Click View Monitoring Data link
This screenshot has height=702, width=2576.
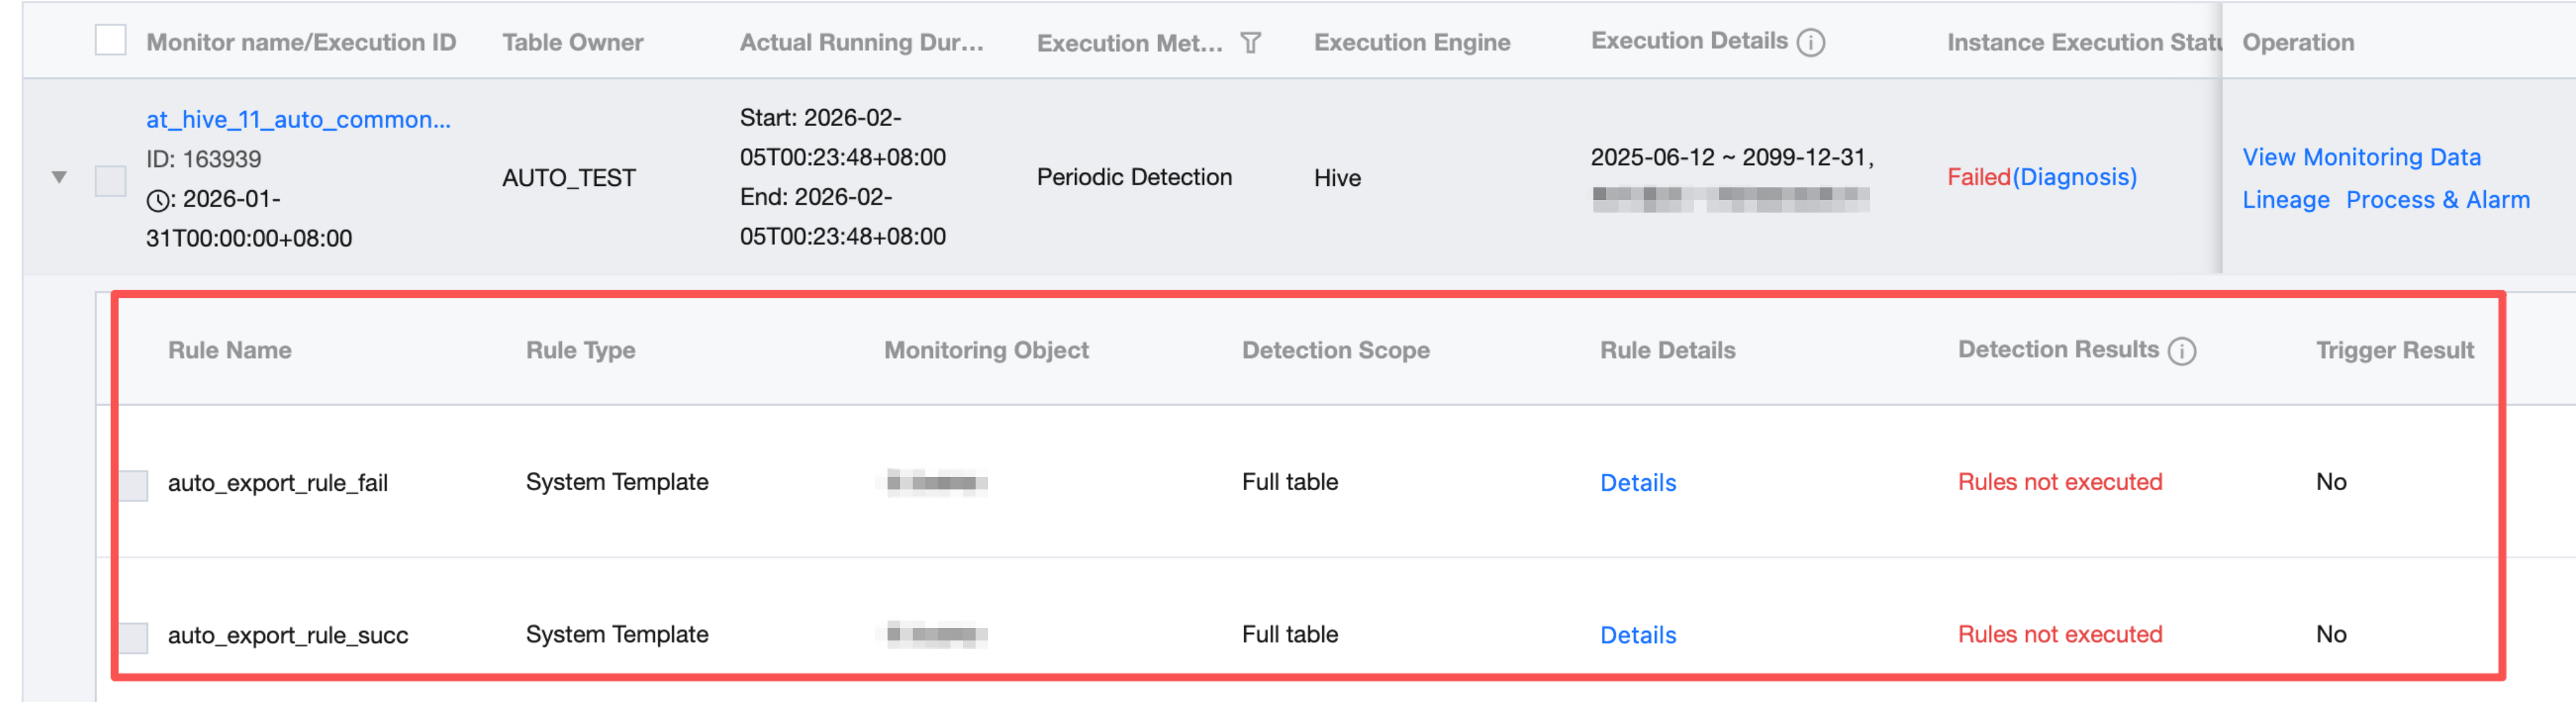coord(2361,157)
